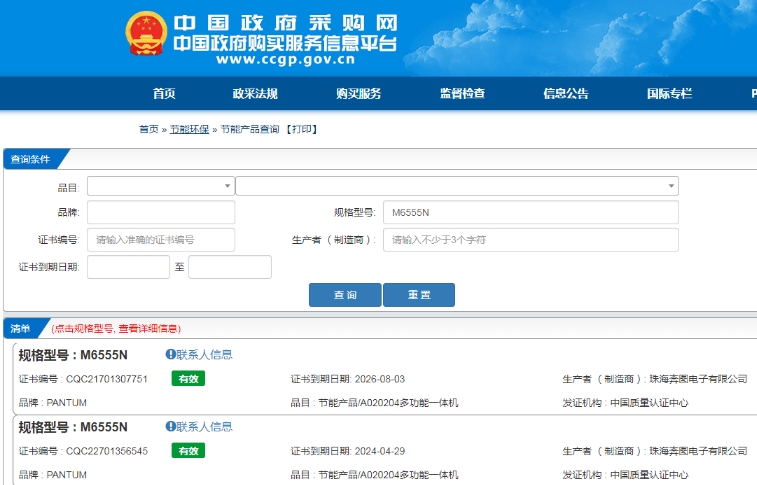Viewport: 757px width, 485px height.
Task: Click the 查询 search button
Action: [345, 295]
